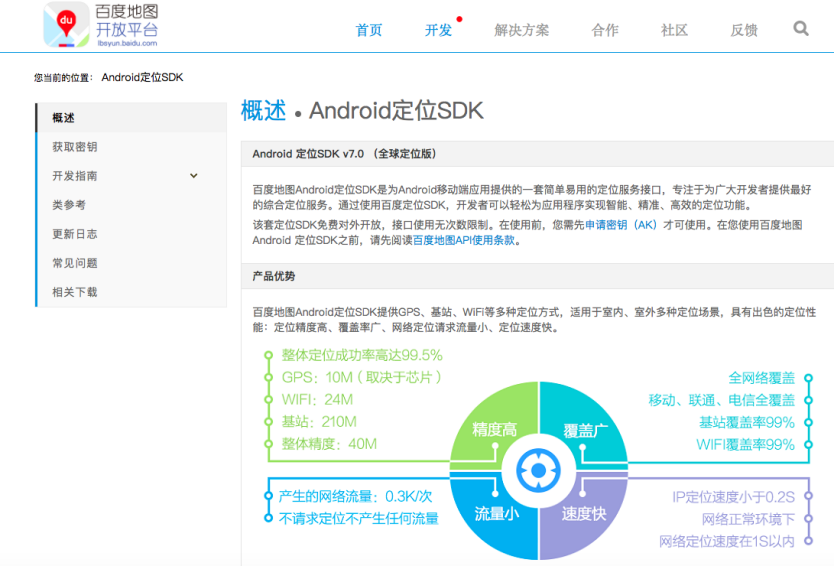835x566 pixels.
Task: Expand the 开发指南 chevron
Action: click(x=194, y=176)
